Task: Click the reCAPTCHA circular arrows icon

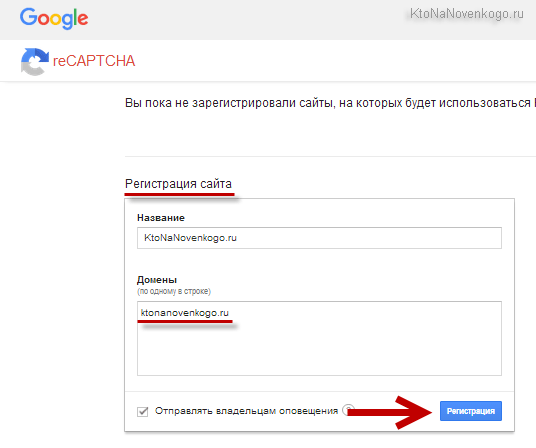Action: [x=35, y=61]
